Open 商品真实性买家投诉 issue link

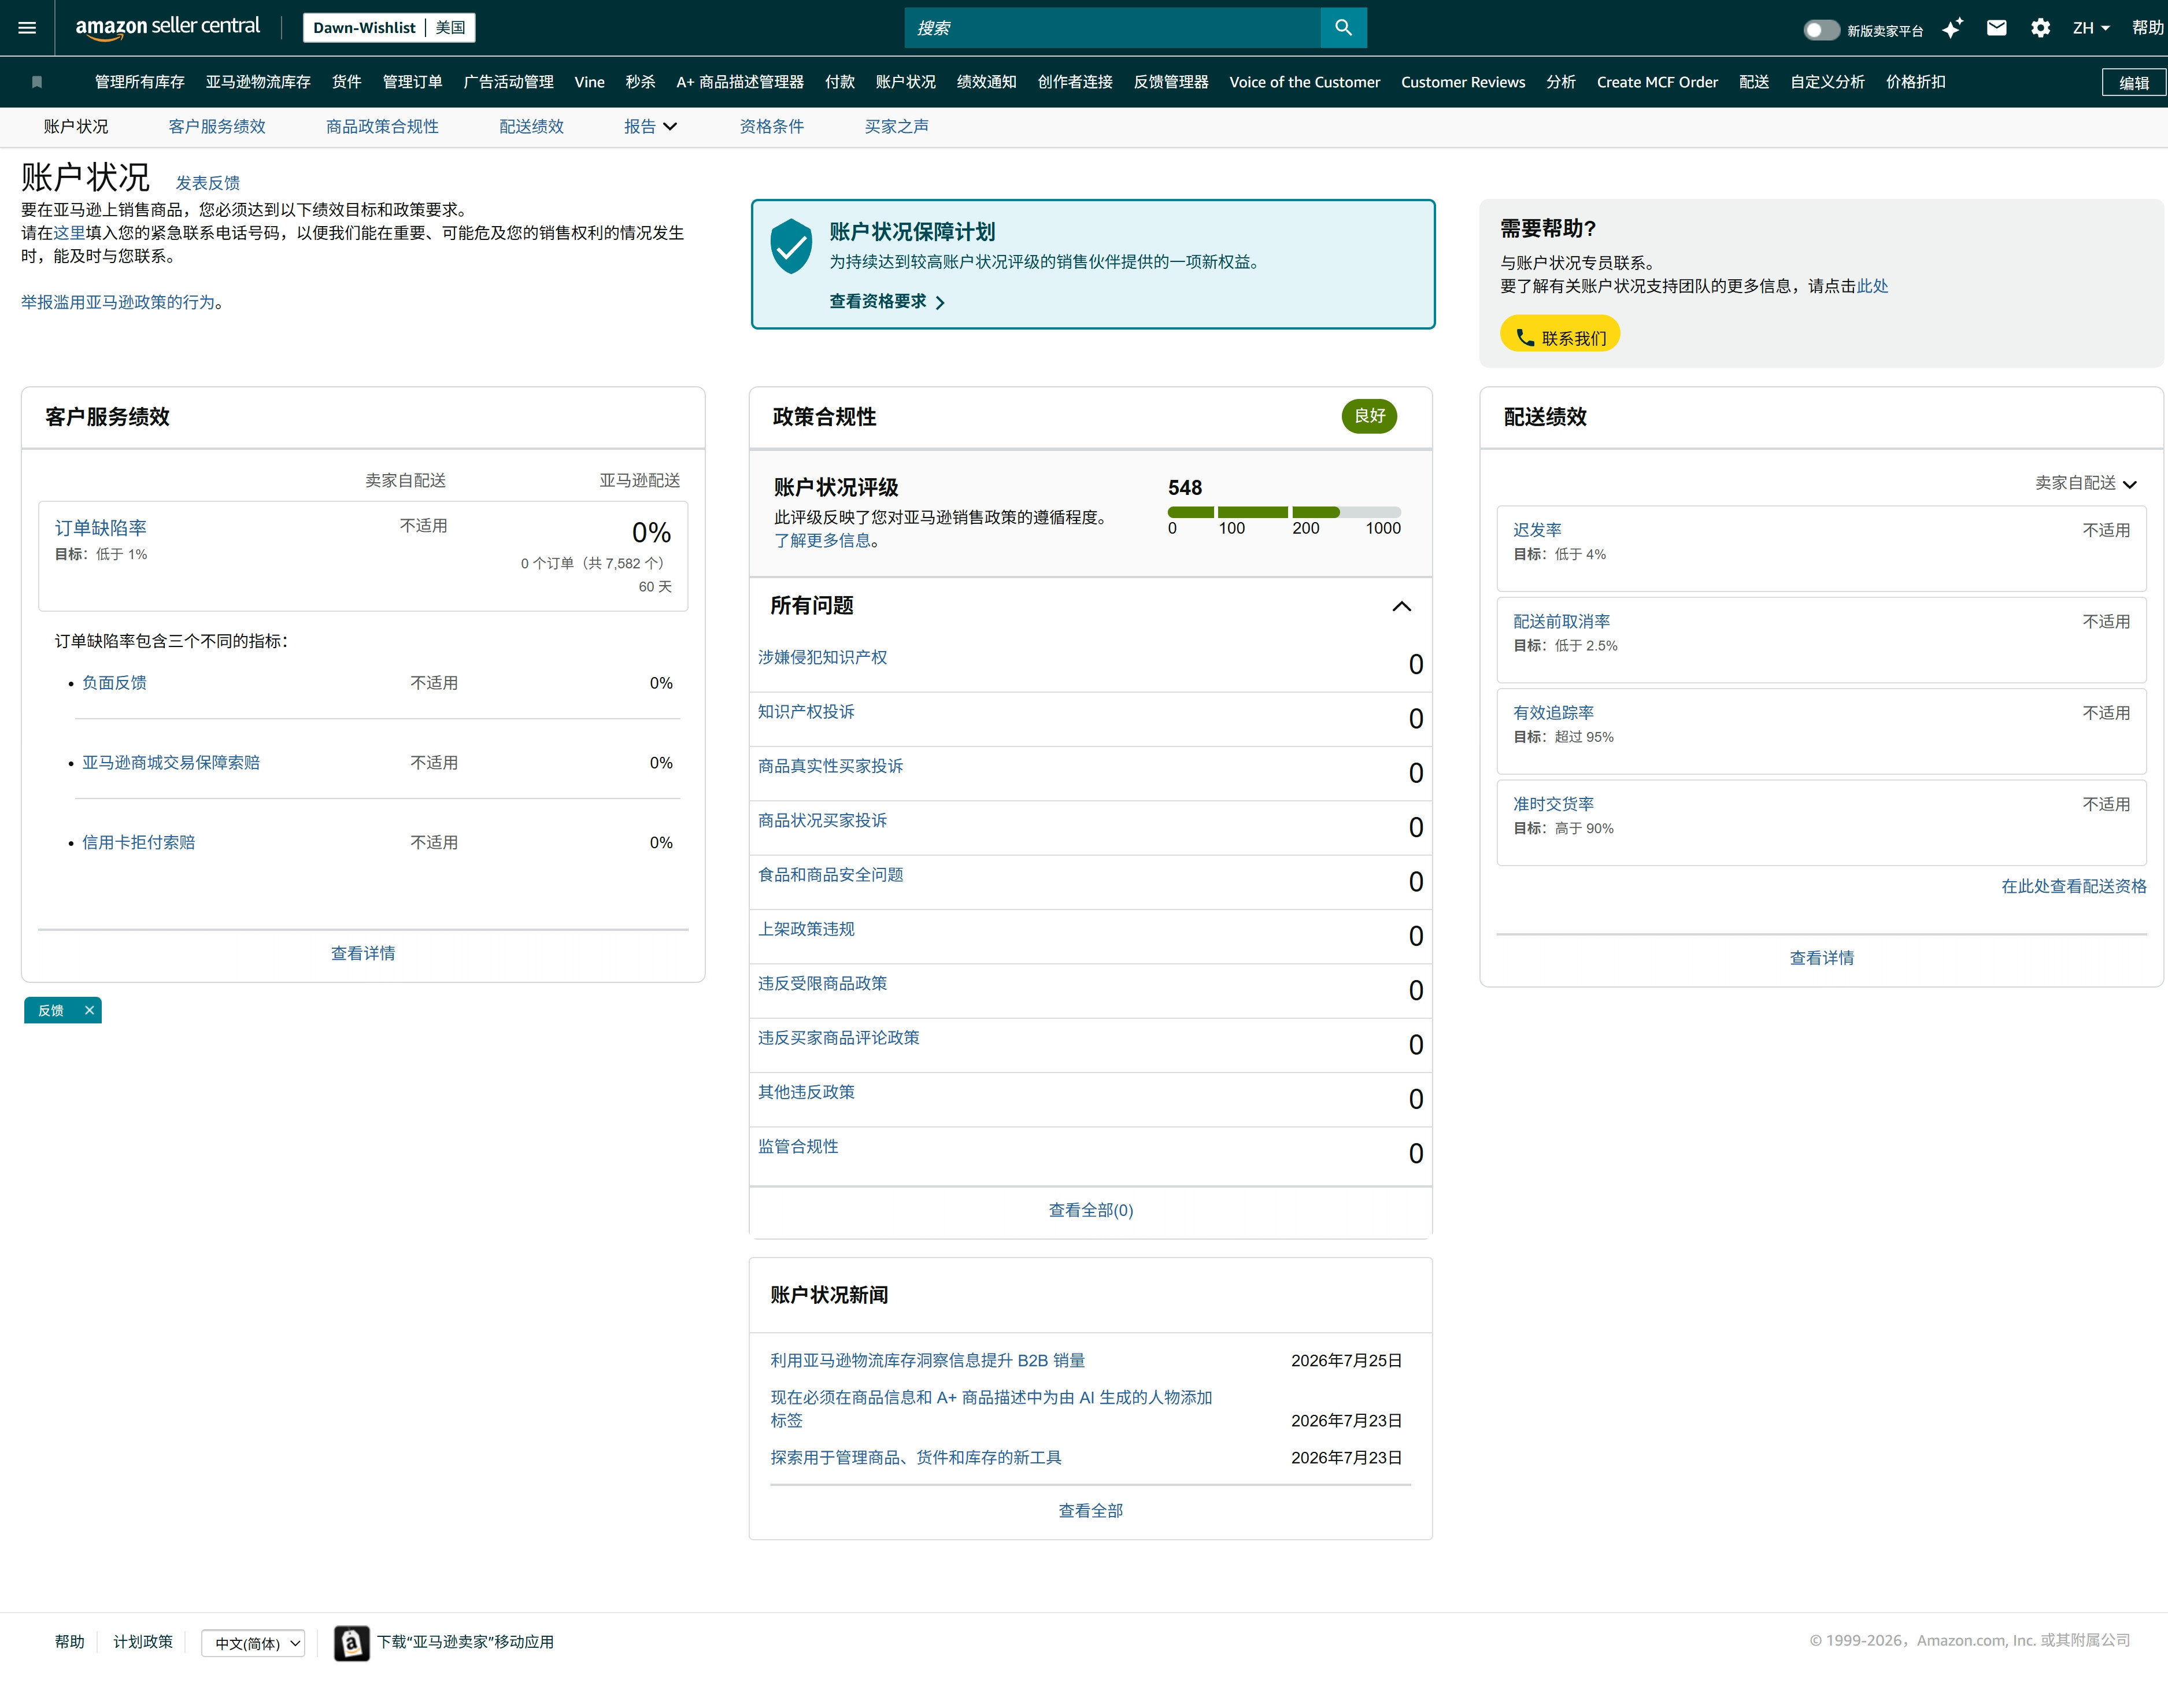point(830,766)
